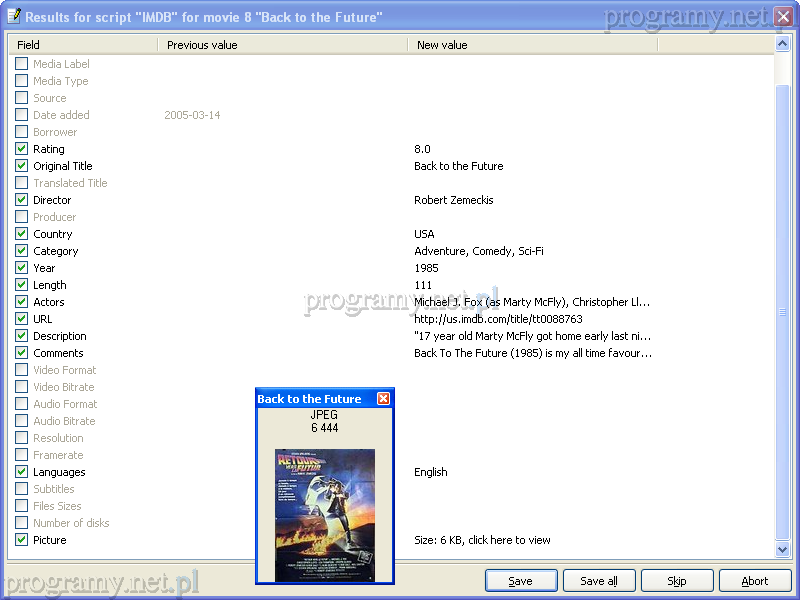
Task: Click 'Size: 6 KB, click here to view'
Action: [482, 540]
